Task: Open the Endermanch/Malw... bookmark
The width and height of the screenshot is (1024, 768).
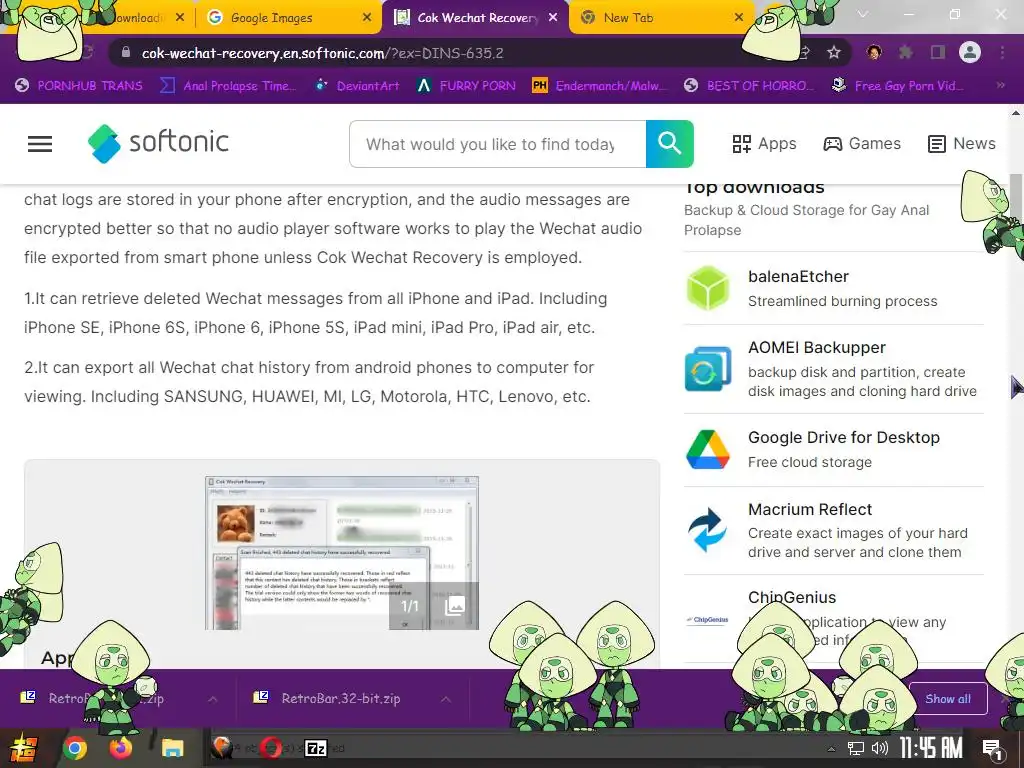Action: (600, 86)
